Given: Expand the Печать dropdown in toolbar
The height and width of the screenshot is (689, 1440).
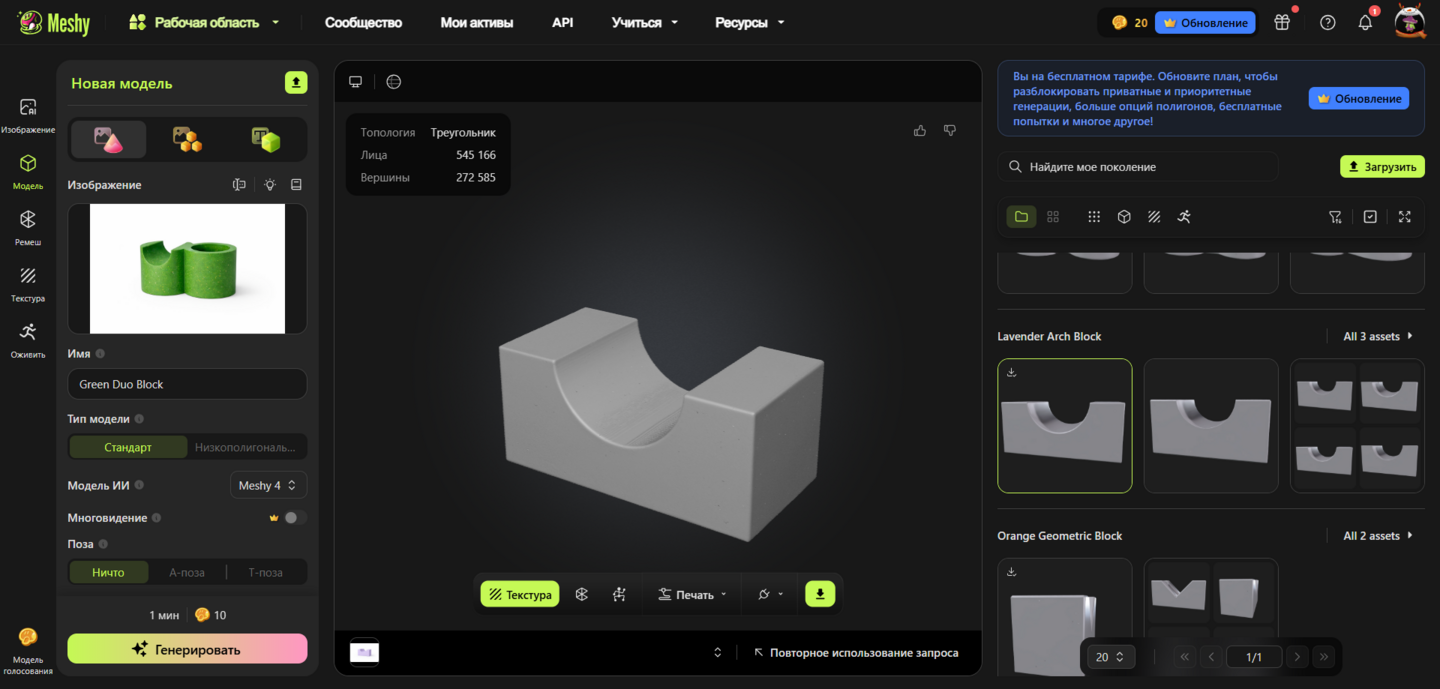Looking at the screenshot, I should (692, 594).
